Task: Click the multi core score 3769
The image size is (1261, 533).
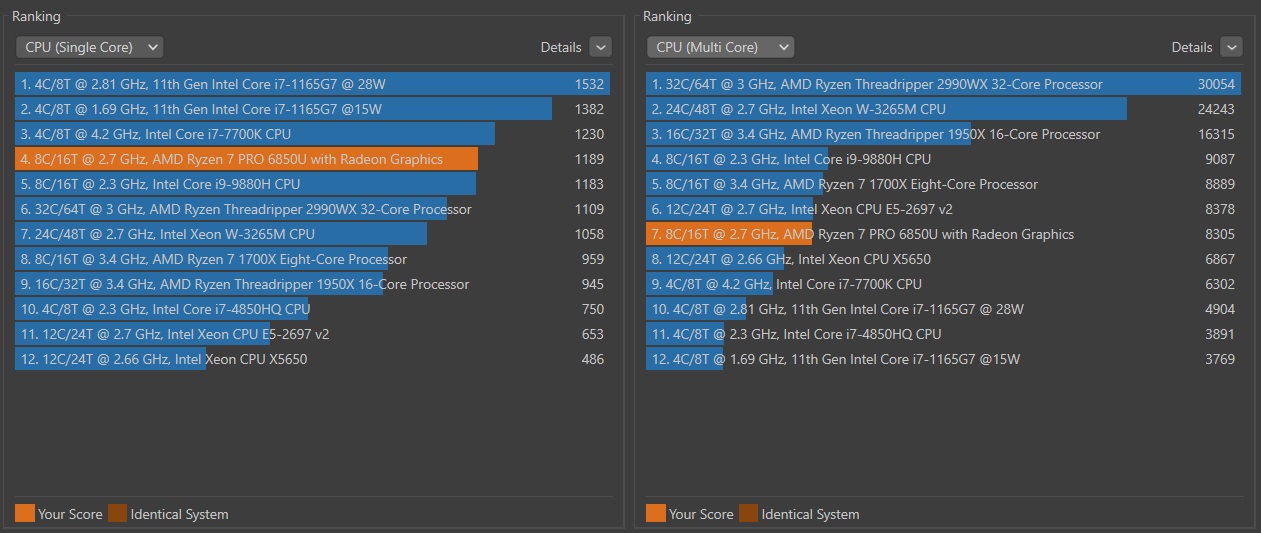Action: point(1220,359)
